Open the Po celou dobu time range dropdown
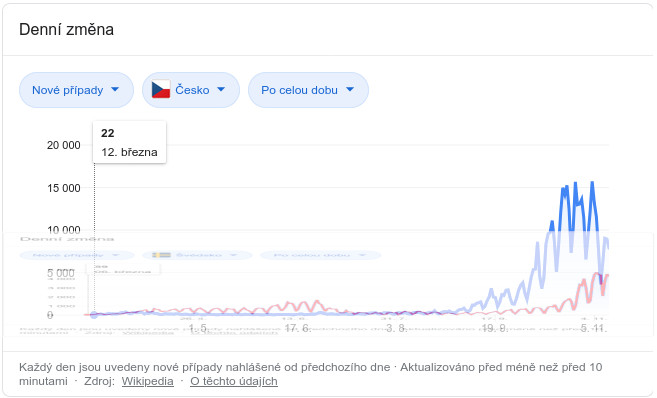The height and width of the screenshot is (398, 657). [x=308, y=90]
